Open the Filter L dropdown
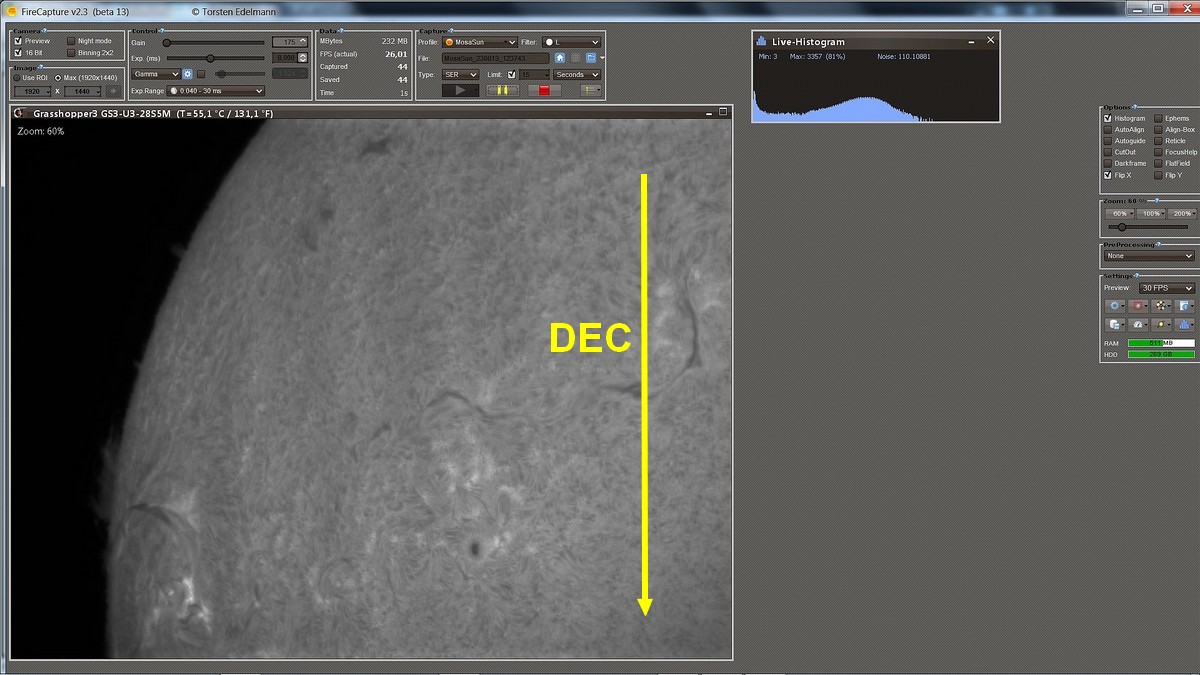This screenshot has width=1200, height=675. [x=572, y=42]
